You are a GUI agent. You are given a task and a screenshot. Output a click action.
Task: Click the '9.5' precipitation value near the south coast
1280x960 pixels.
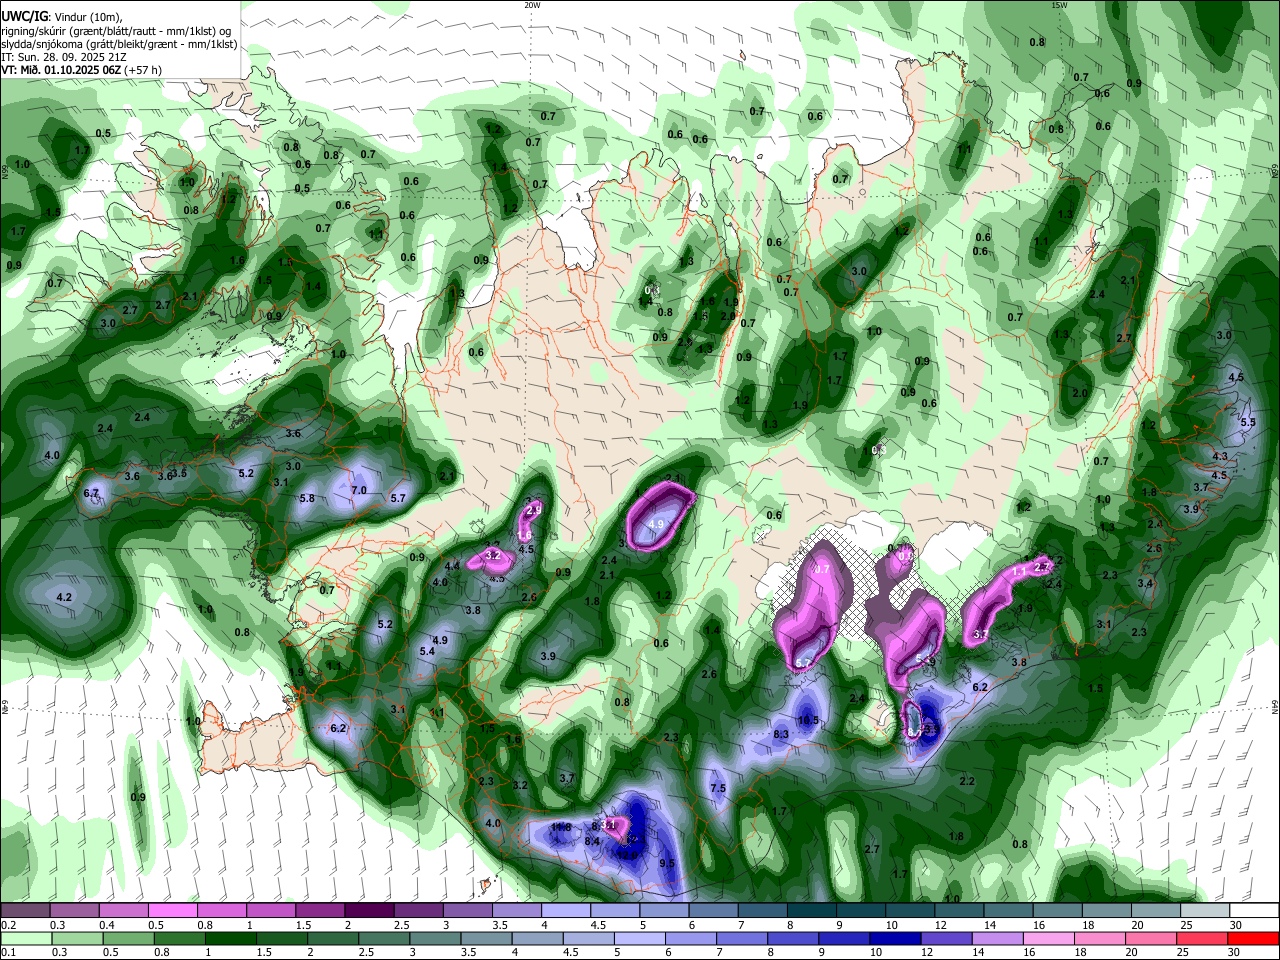pyautogui.click(x=668, y=863)
